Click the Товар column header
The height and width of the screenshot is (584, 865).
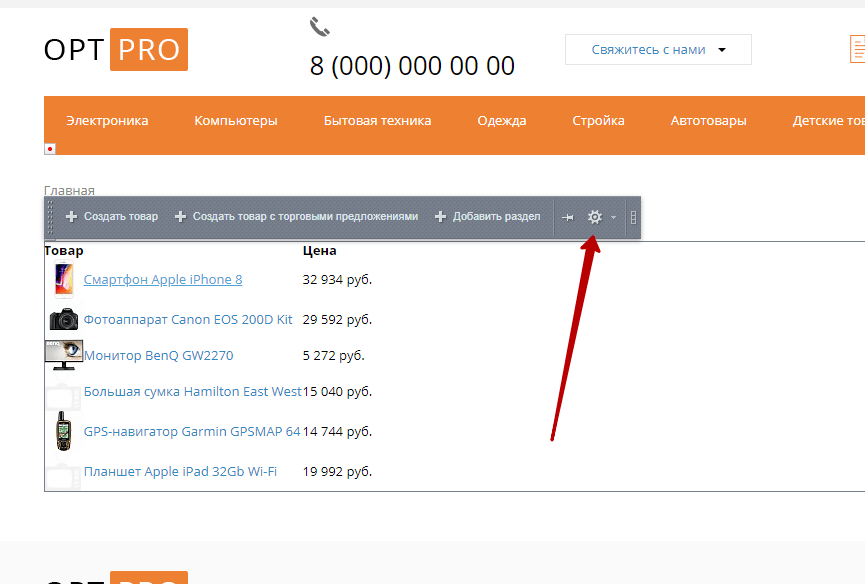point(64,251)
